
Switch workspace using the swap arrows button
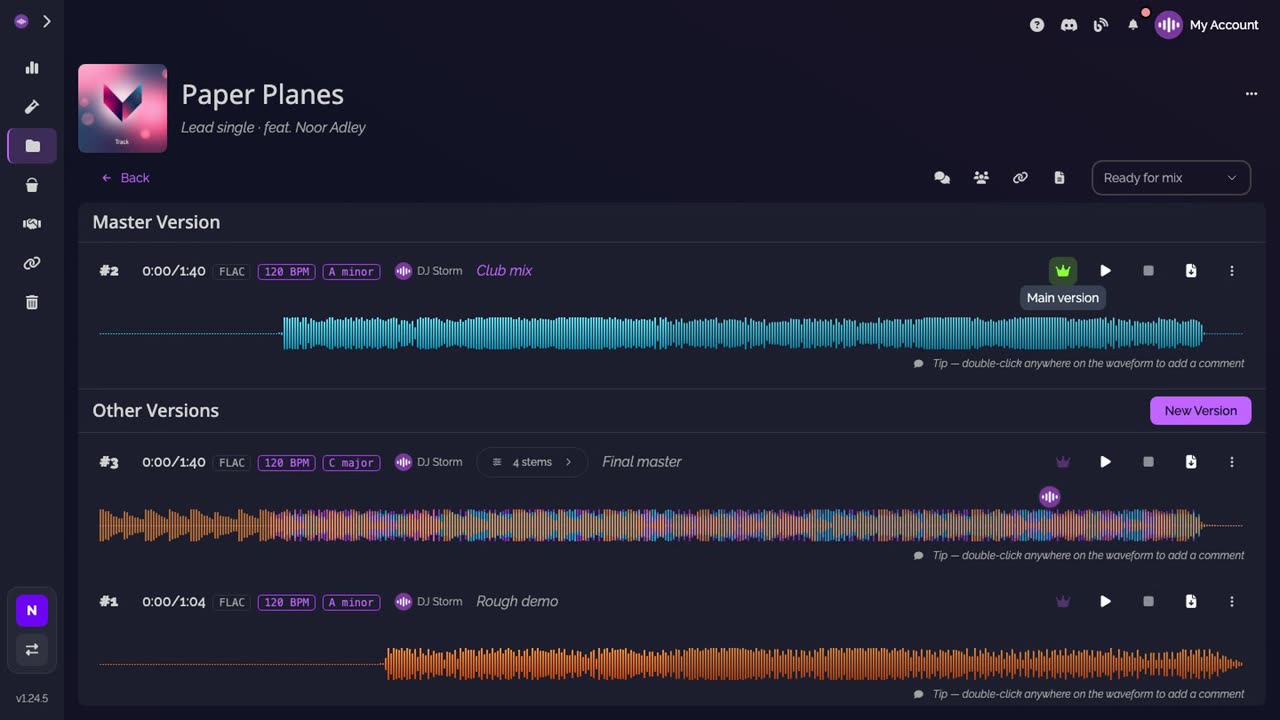point(32,649)
